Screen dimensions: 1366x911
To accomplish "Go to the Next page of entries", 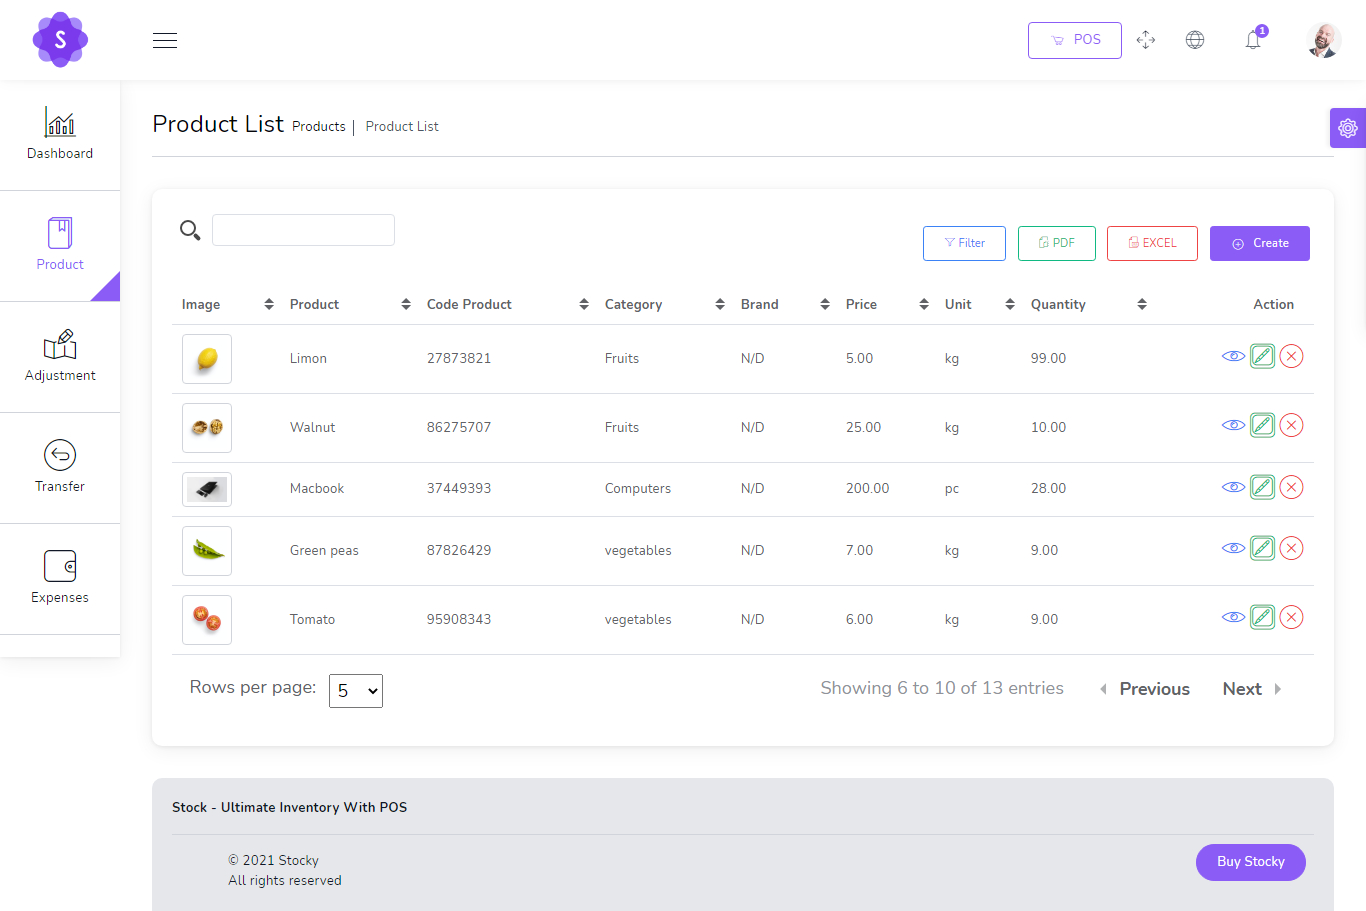I will 1242,688.
